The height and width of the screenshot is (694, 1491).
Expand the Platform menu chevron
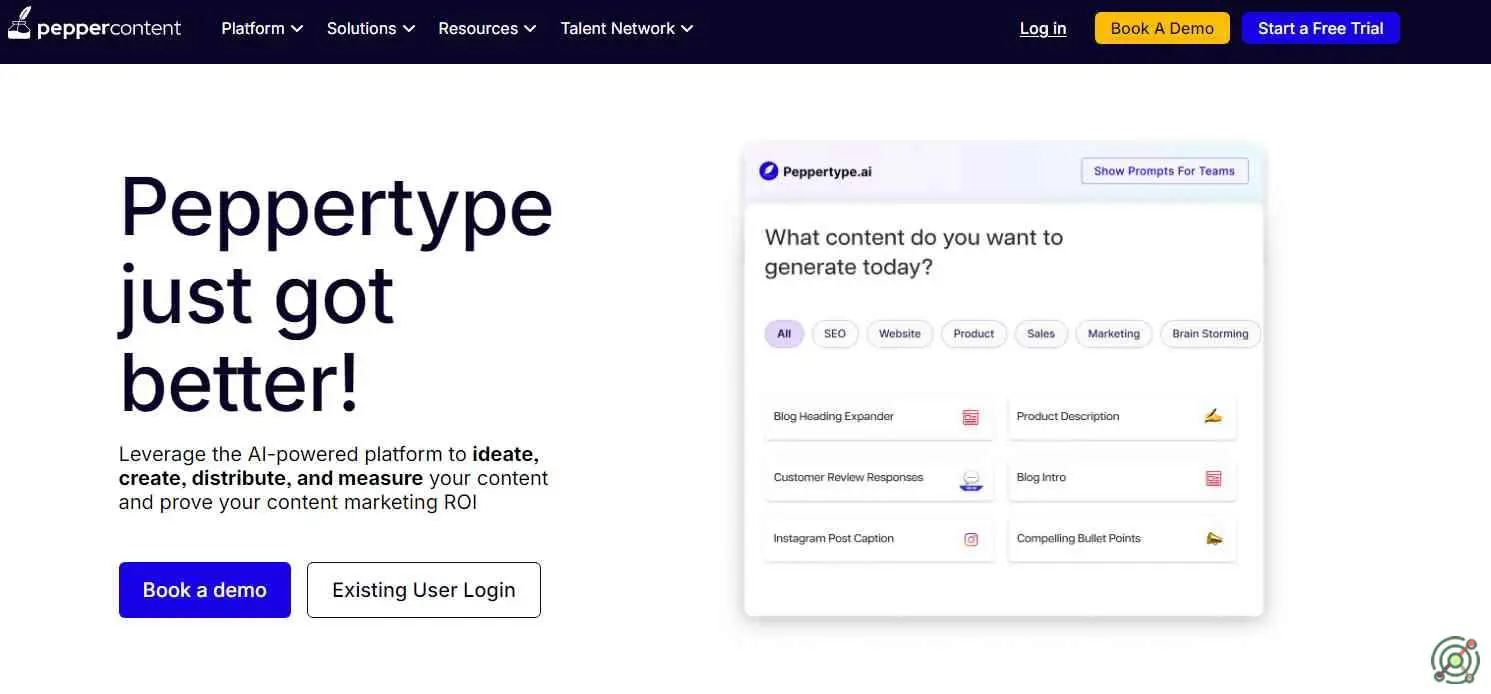point(297,29)
